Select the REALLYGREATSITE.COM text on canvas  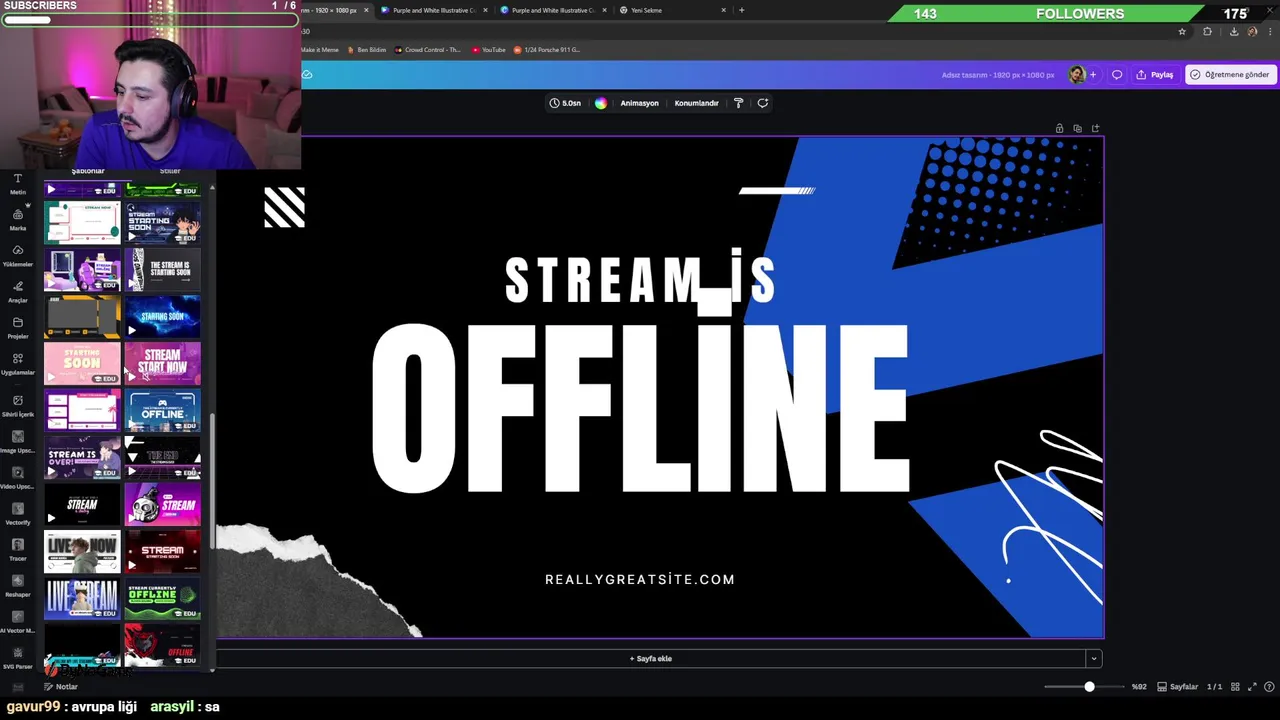(x=640, y=579)
